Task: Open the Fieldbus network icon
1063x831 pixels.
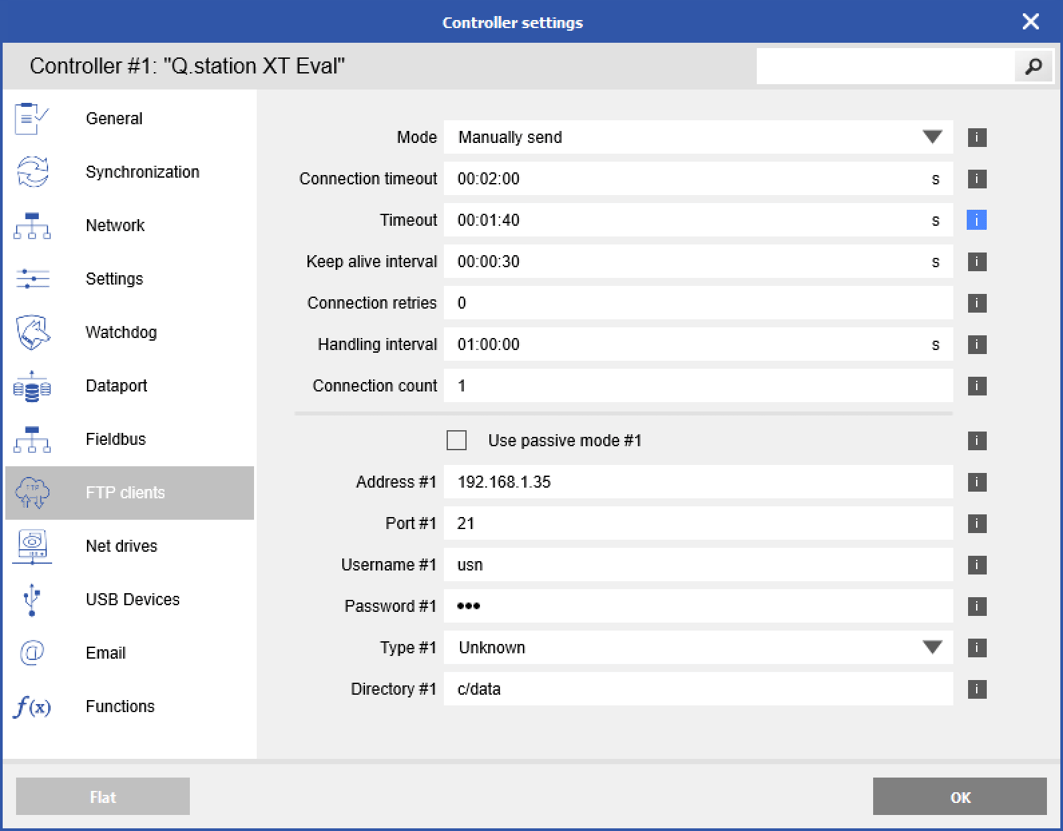Action: 32,439
